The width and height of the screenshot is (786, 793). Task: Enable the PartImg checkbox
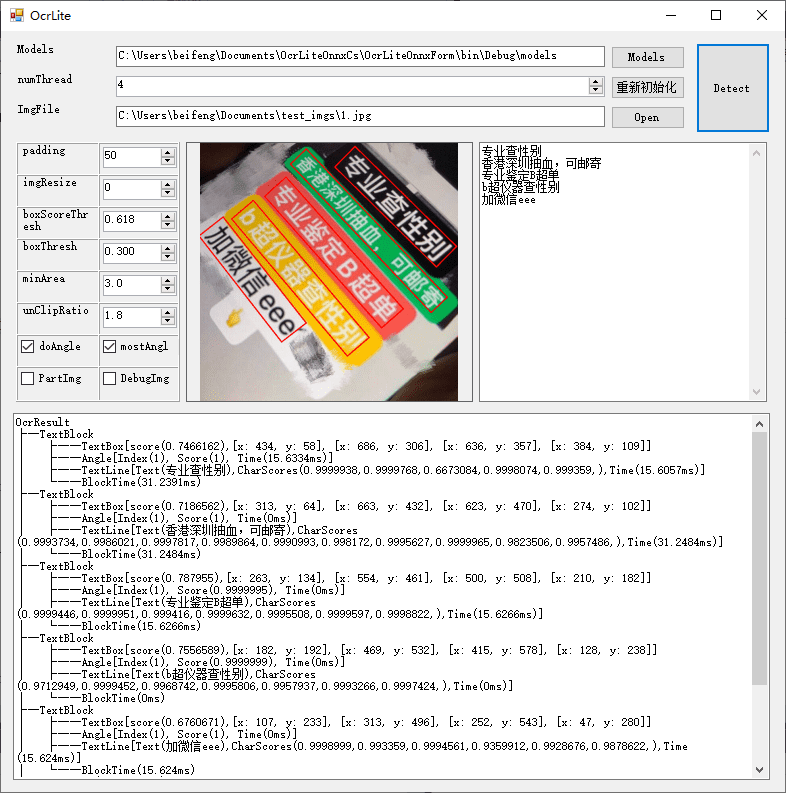click(28, 378)
